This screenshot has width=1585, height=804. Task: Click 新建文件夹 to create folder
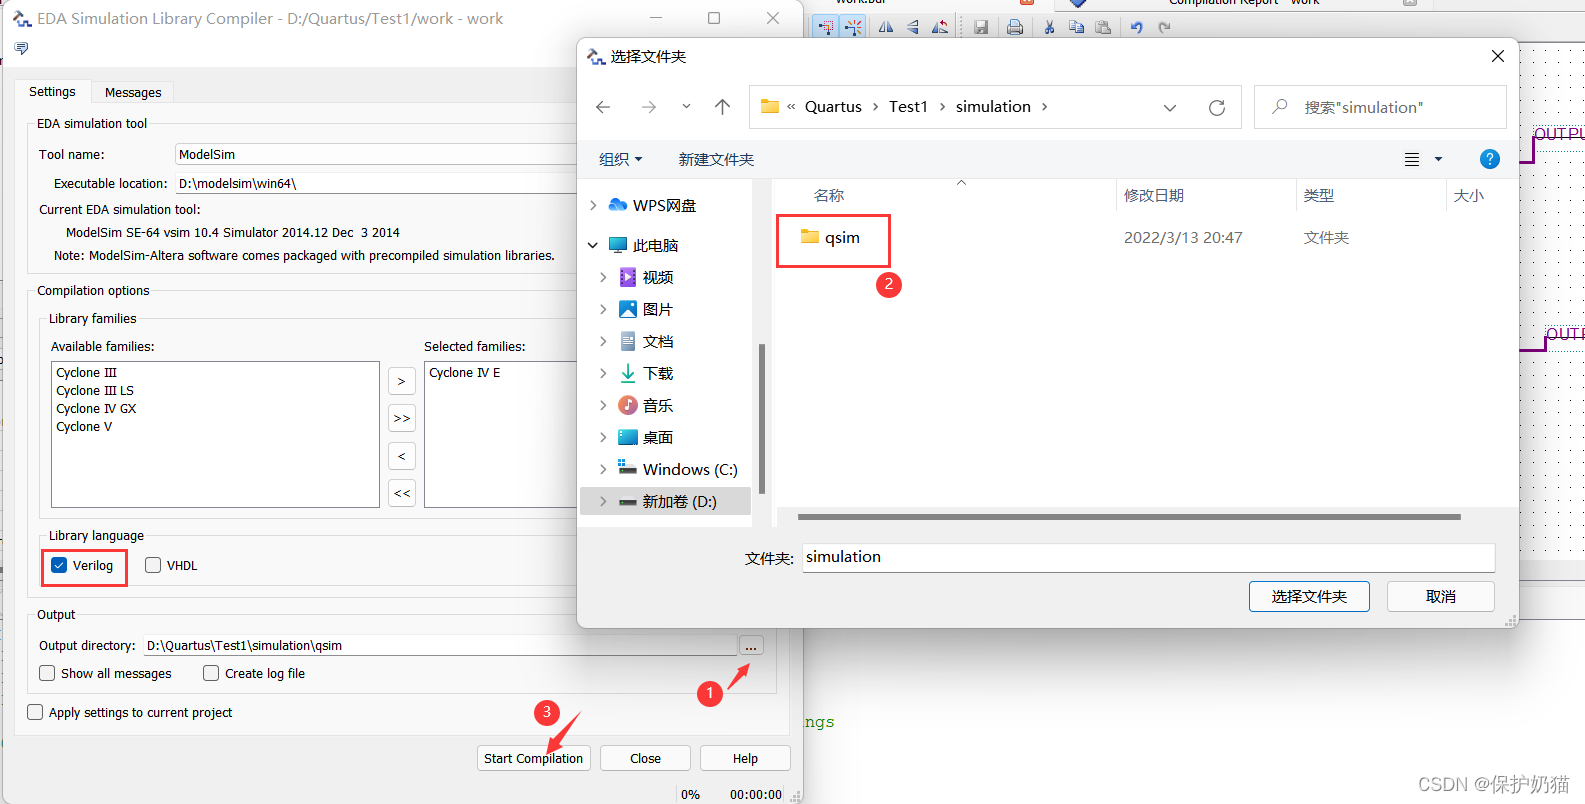(x=716, y=159)
